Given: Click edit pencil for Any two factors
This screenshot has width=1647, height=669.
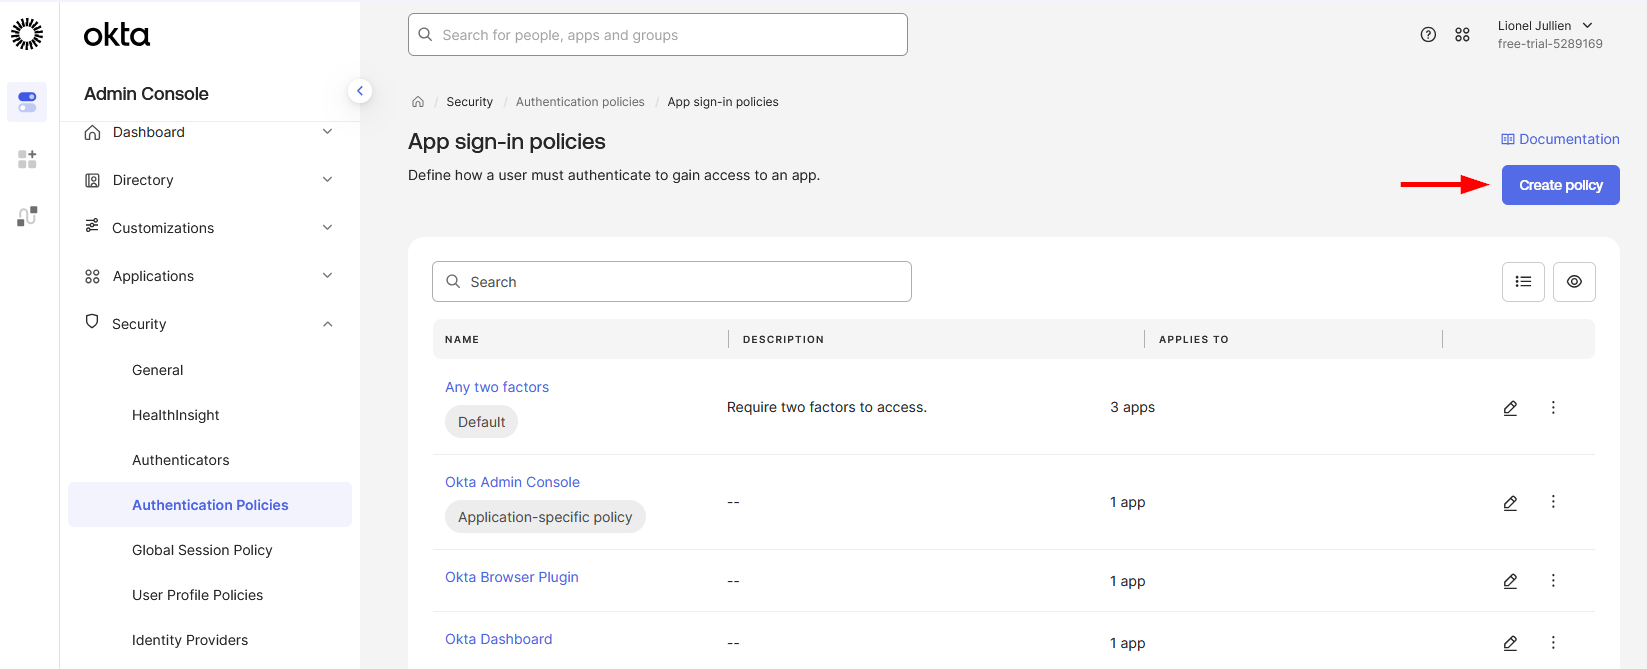Looking at the screenshot, I should point(1510,408).
